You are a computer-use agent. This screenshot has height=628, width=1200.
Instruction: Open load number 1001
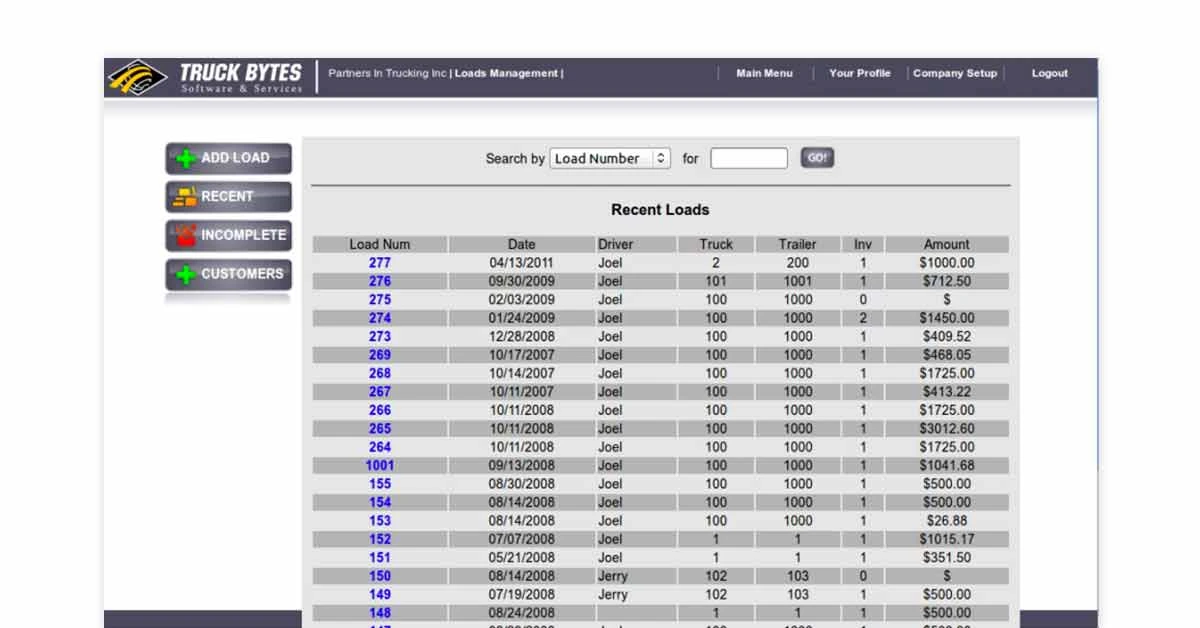(x=379, y=465)
